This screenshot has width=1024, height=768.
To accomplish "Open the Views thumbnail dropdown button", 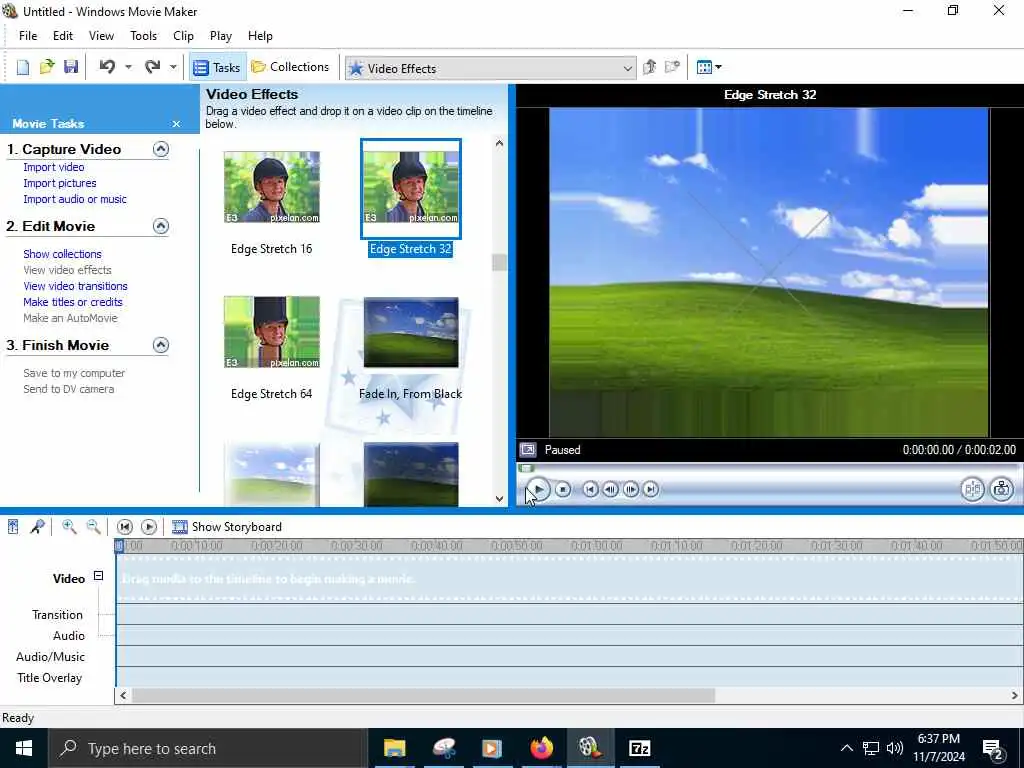I will click(709, 67).
